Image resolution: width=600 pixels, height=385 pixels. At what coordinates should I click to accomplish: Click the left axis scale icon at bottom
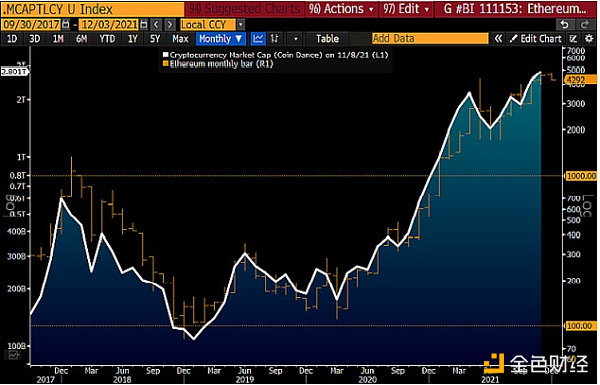tap(14, 356)
